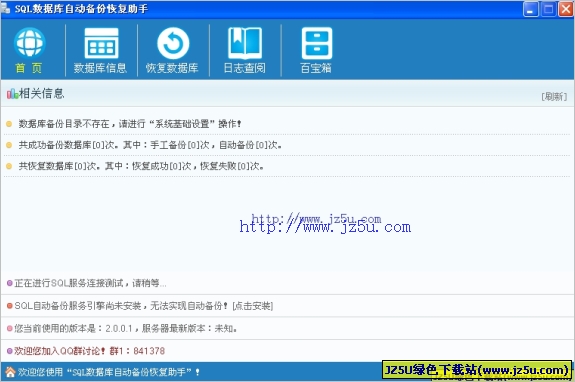Click the 欢迎您加入QQ群讨论 line
Image resolution: width=575 pixels, height=382 pixels.
(89, 351)
